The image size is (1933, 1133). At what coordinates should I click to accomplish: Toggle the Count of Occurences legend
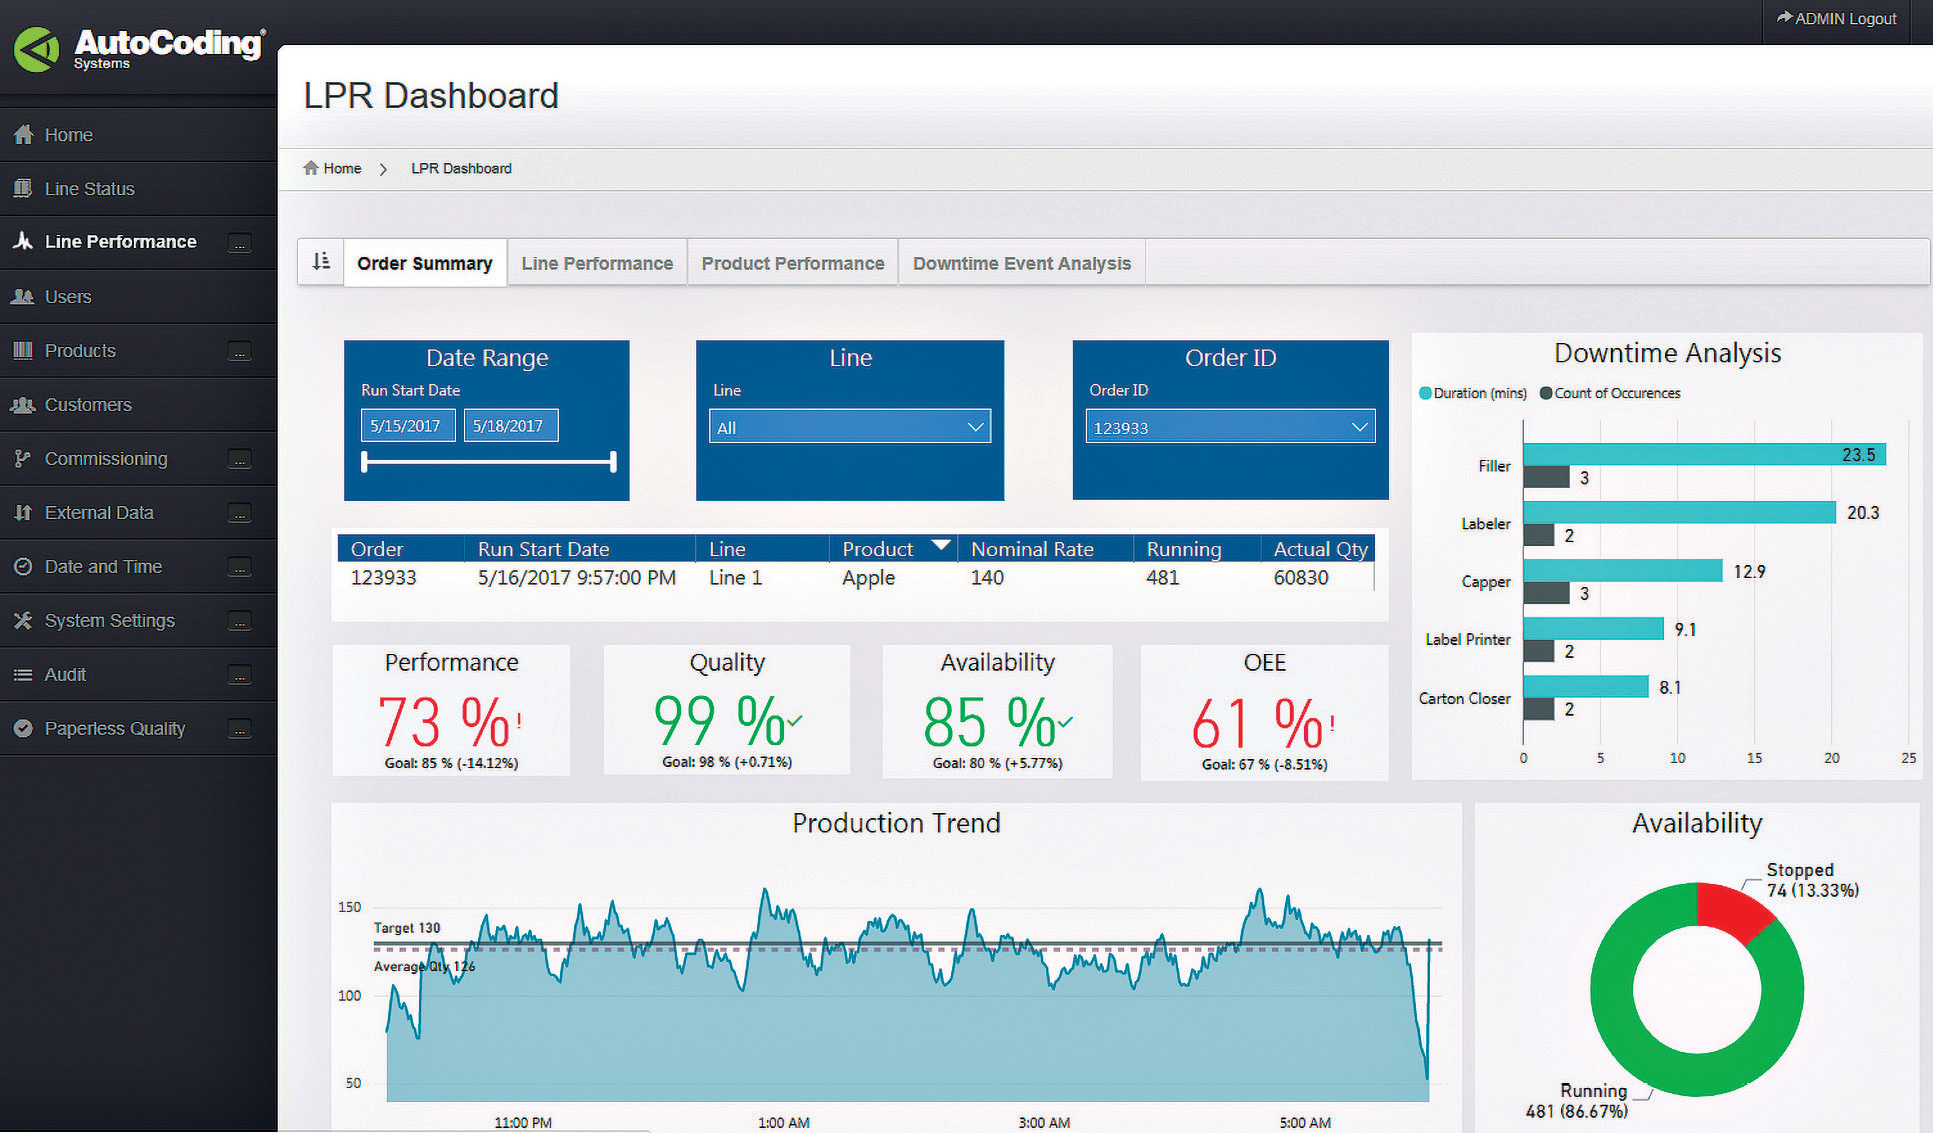pos(1609,393)
